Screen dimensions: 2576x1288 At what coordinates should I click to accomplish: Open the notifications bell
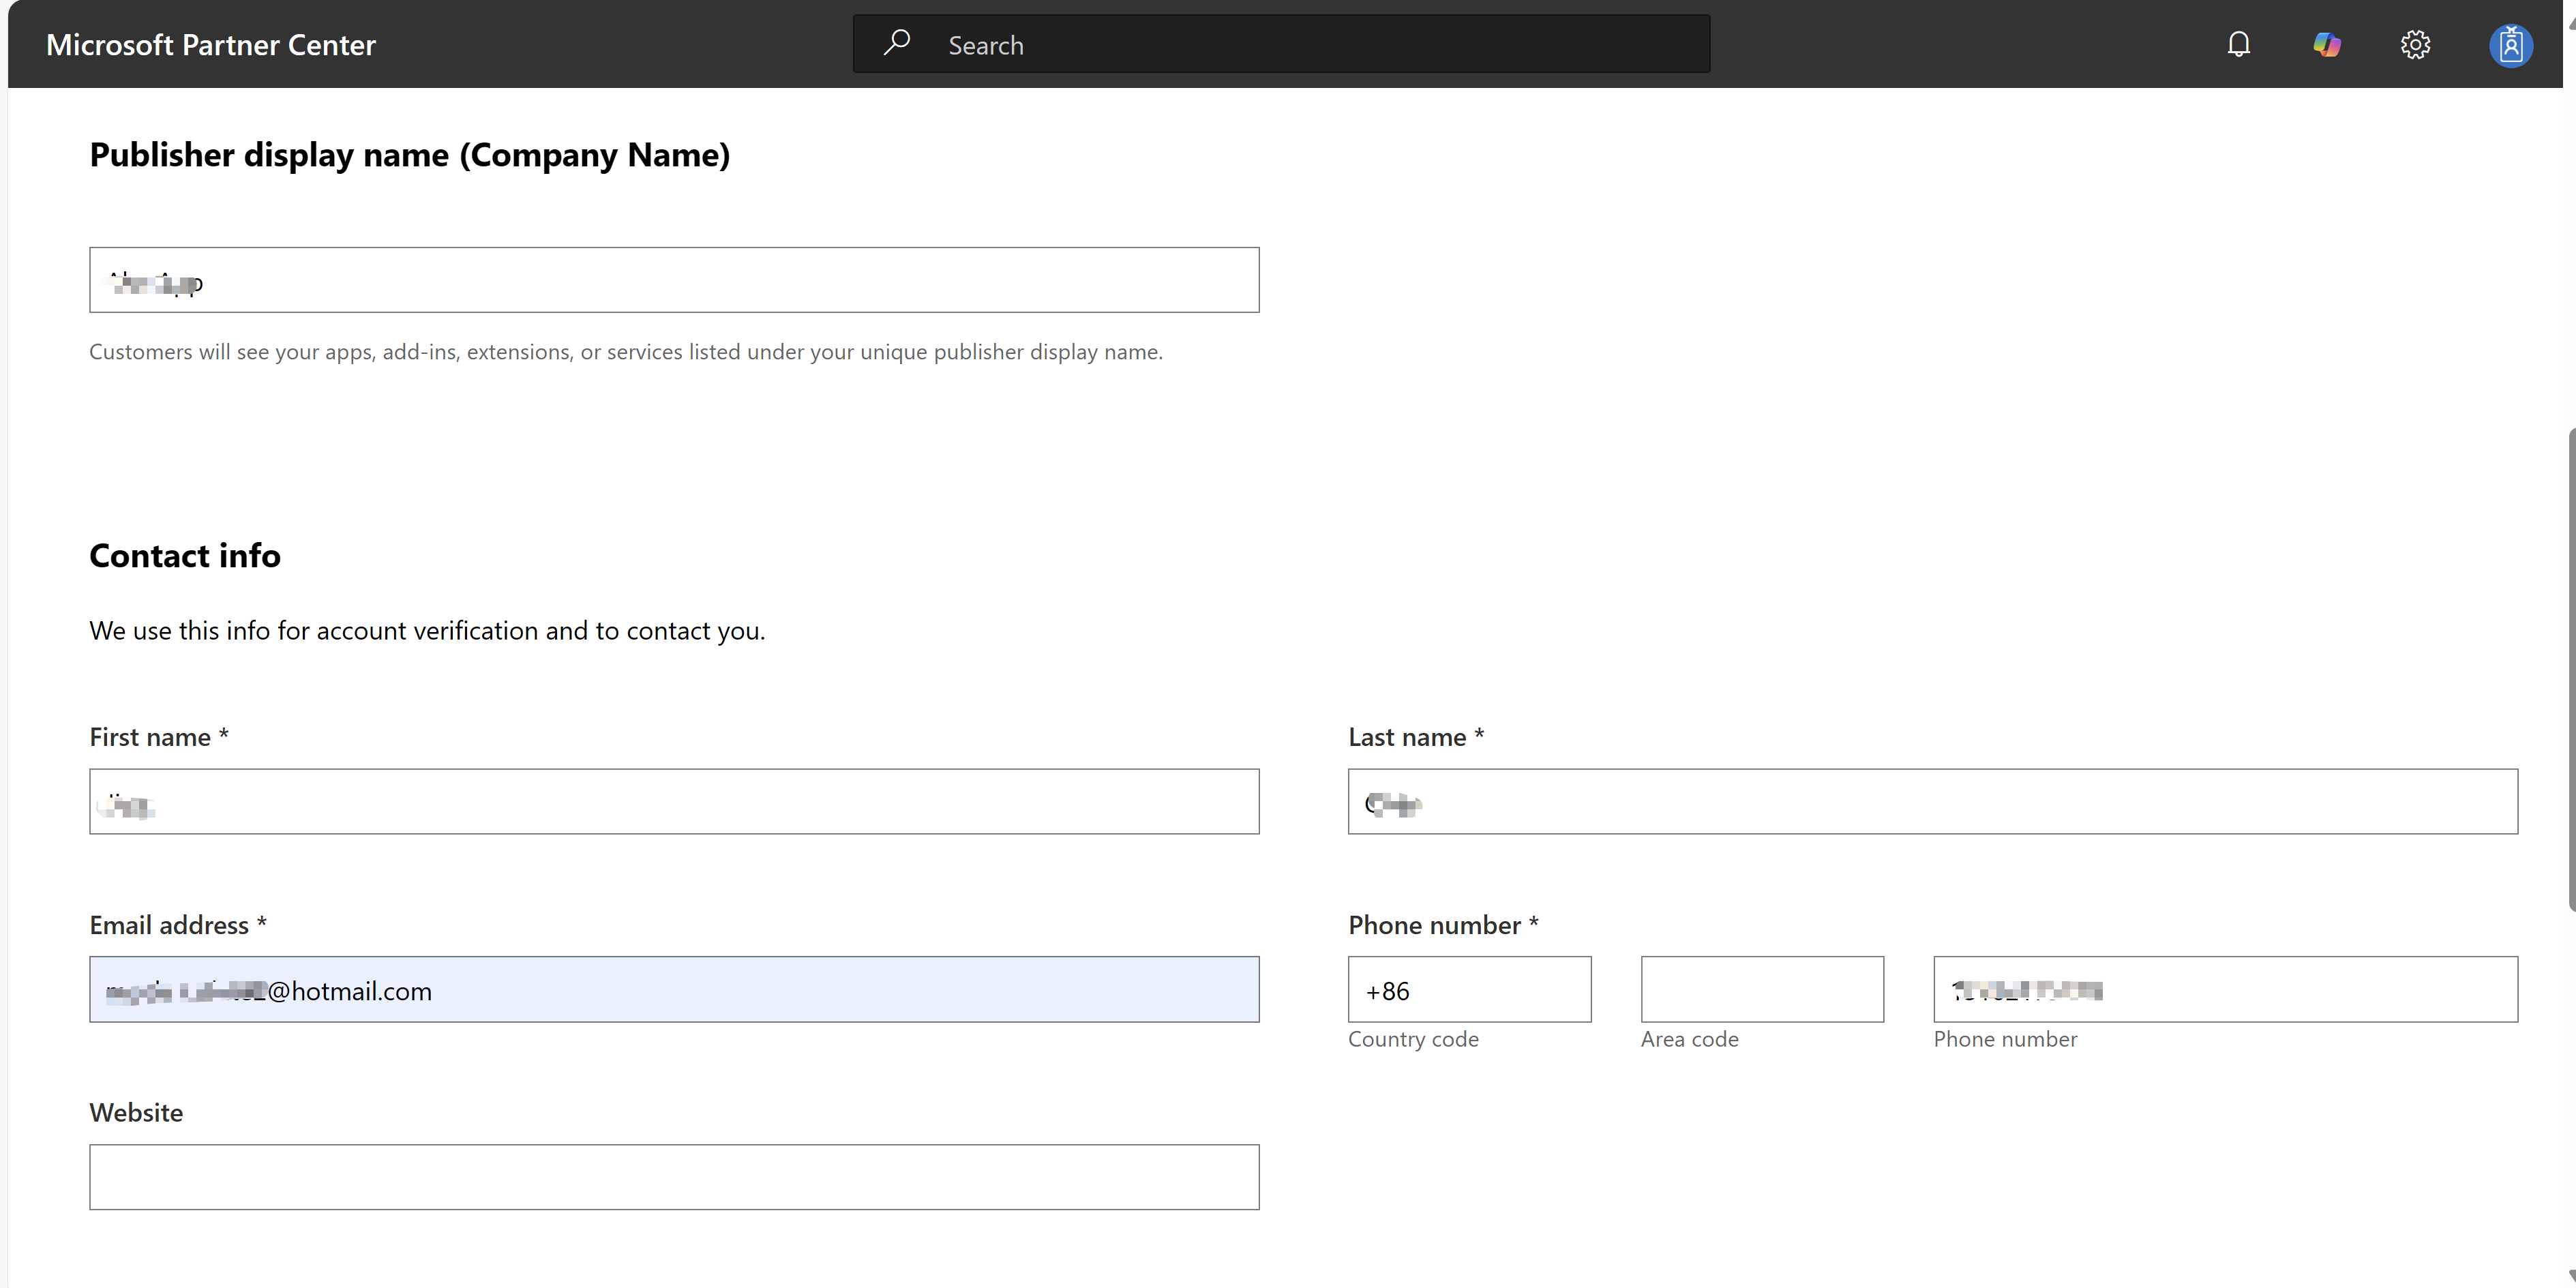[x=2238, y=44]
